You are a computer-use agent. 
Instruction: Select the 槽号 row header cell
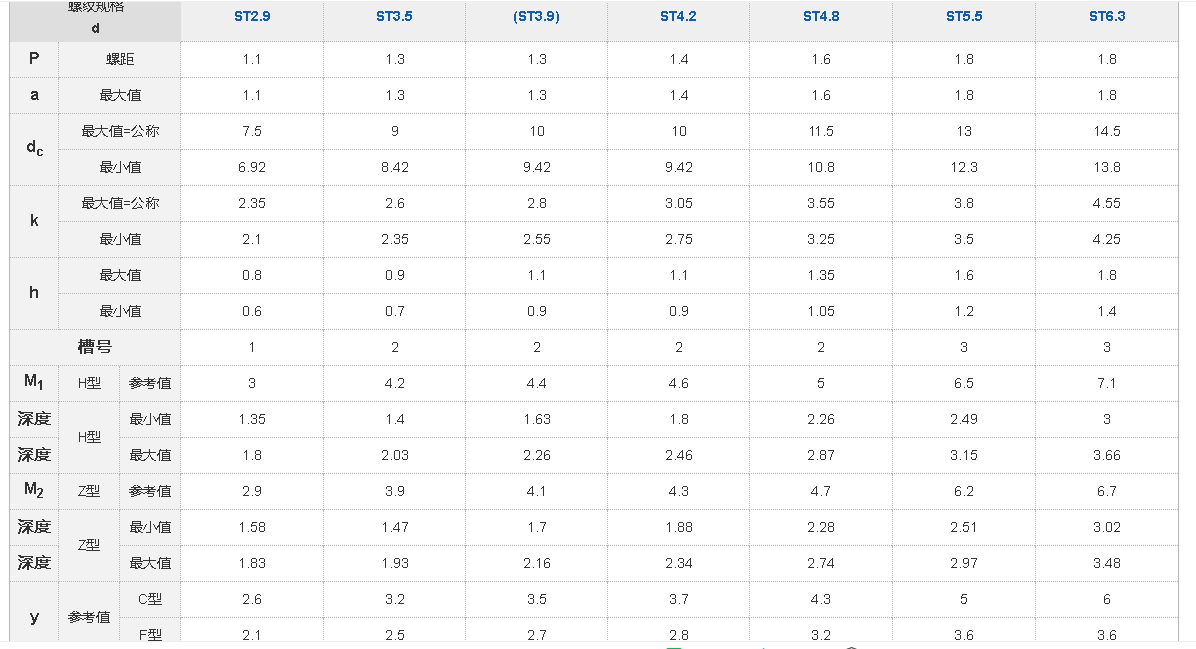(95, 347)
